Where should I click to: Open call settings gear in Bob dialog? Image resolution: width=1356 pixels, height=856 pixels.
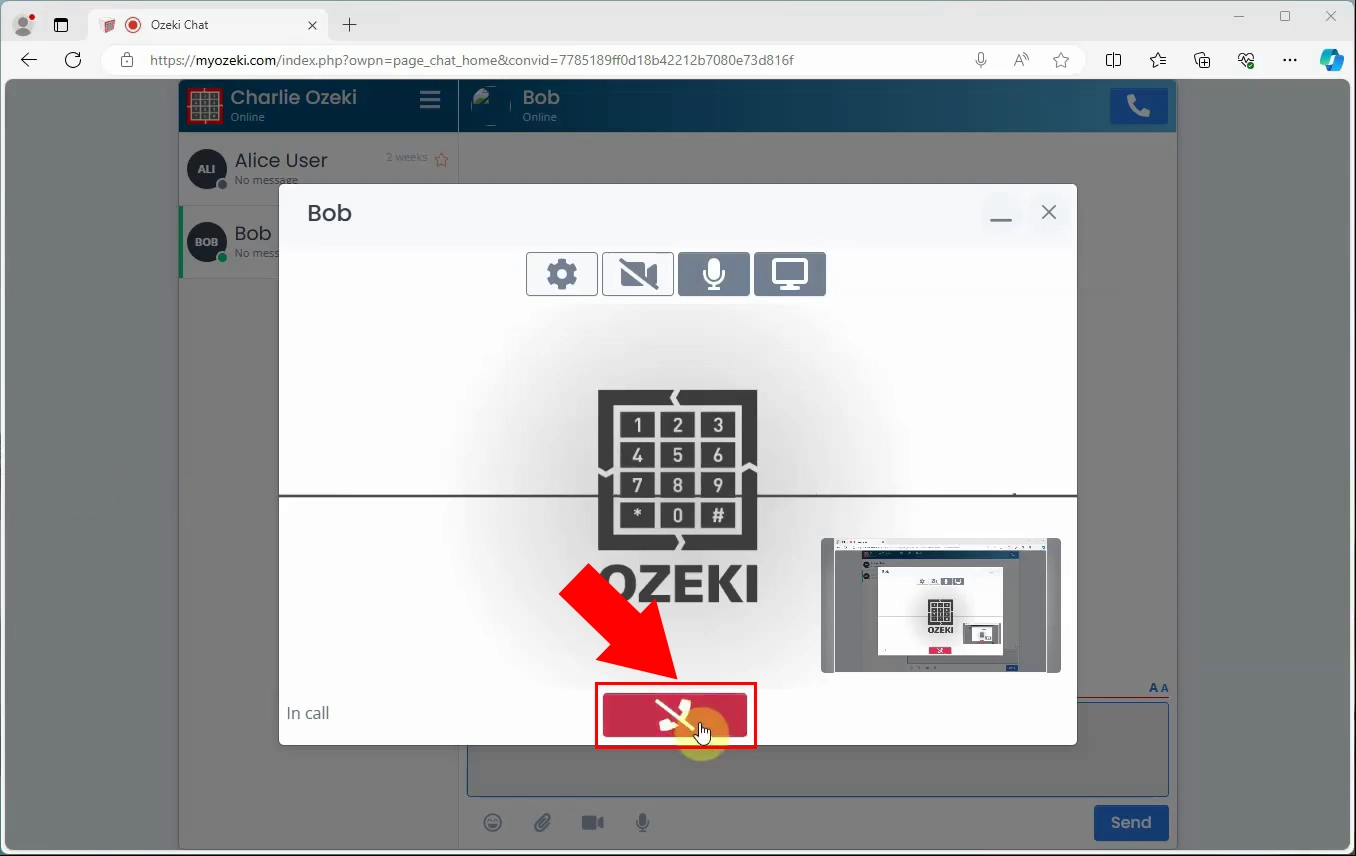tap(562, 274)
